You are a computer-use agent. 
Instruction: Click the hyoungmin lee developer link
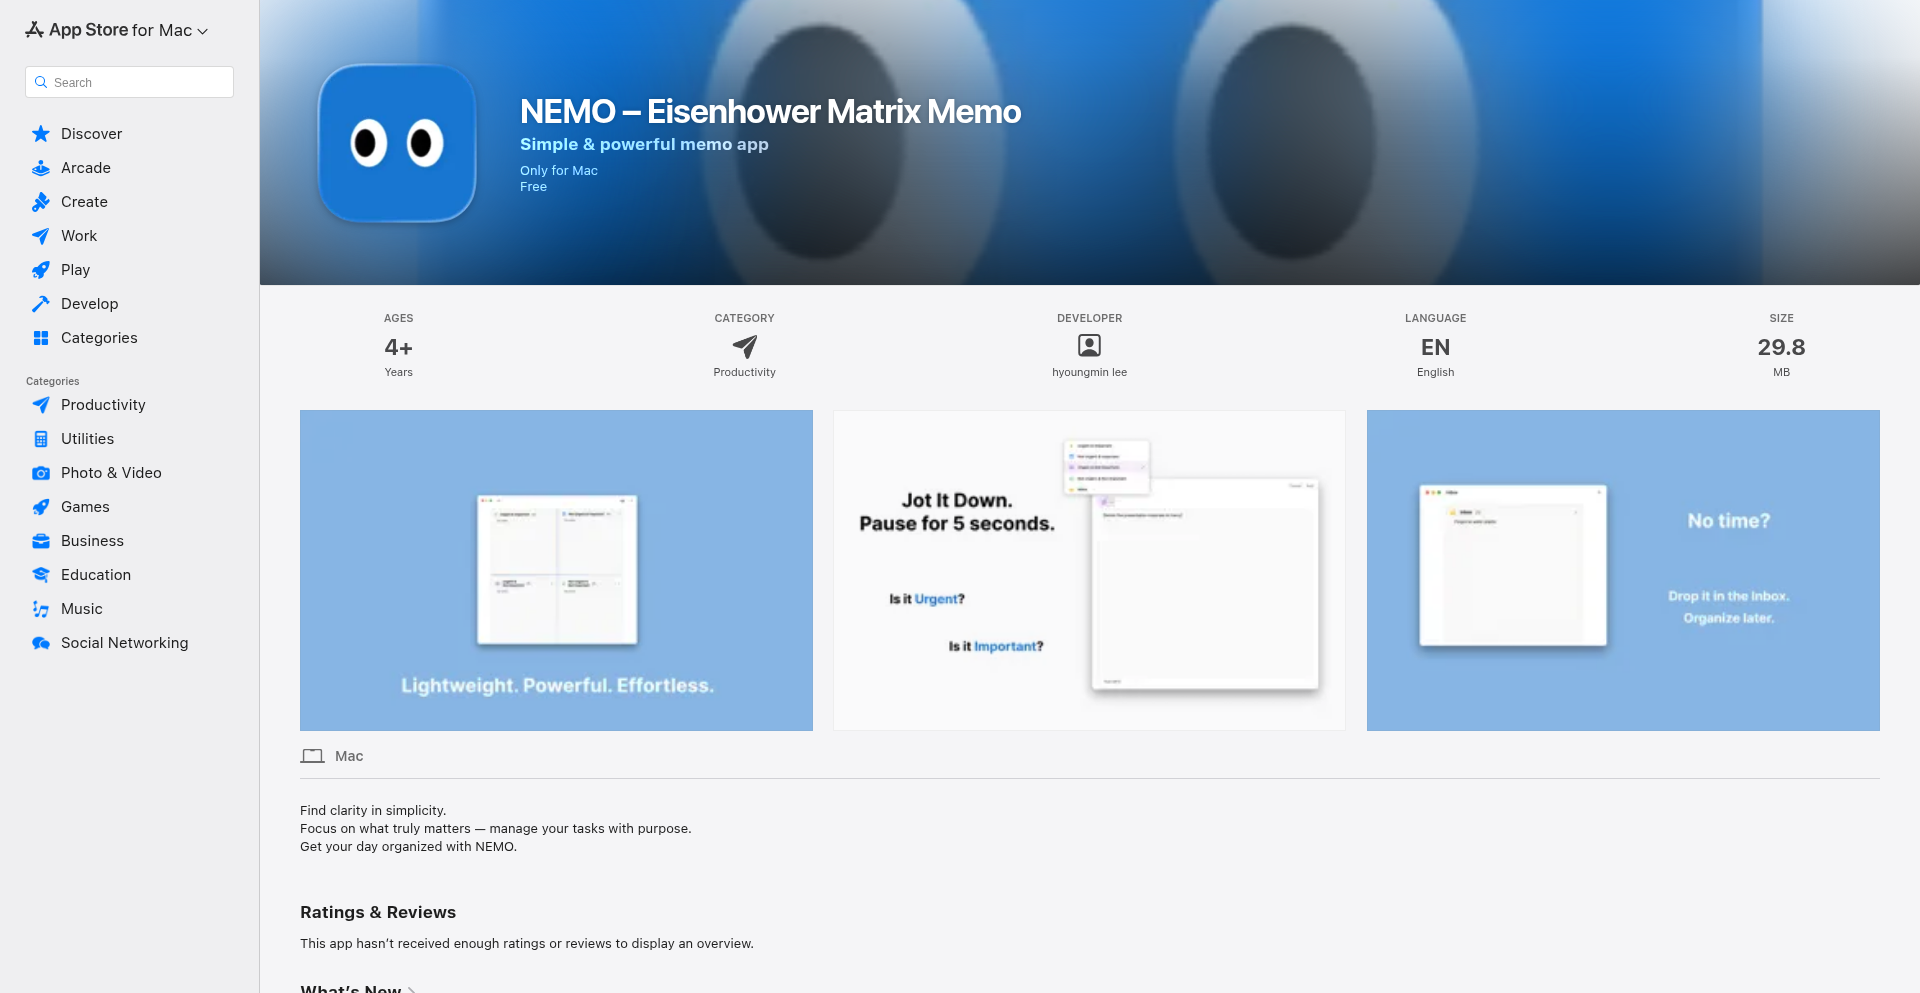(1089, 372)
